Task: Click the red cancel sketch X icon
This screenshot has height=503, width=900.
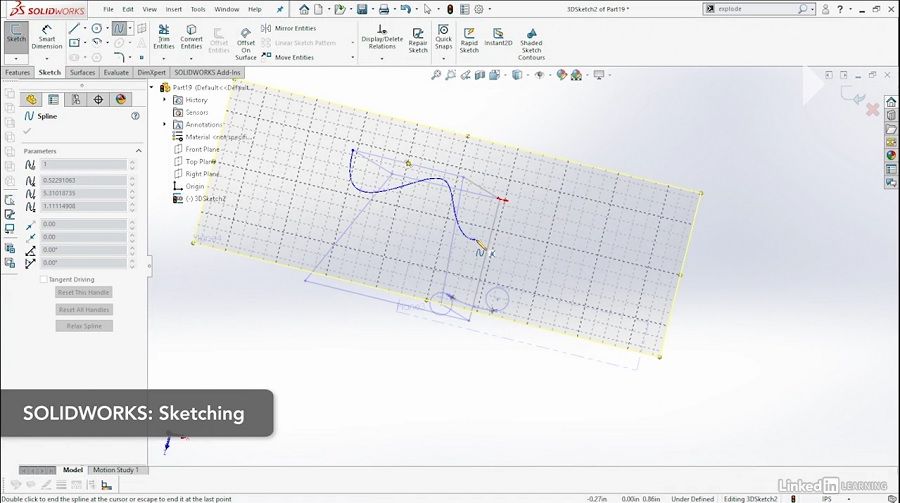Action: point(872,109)
